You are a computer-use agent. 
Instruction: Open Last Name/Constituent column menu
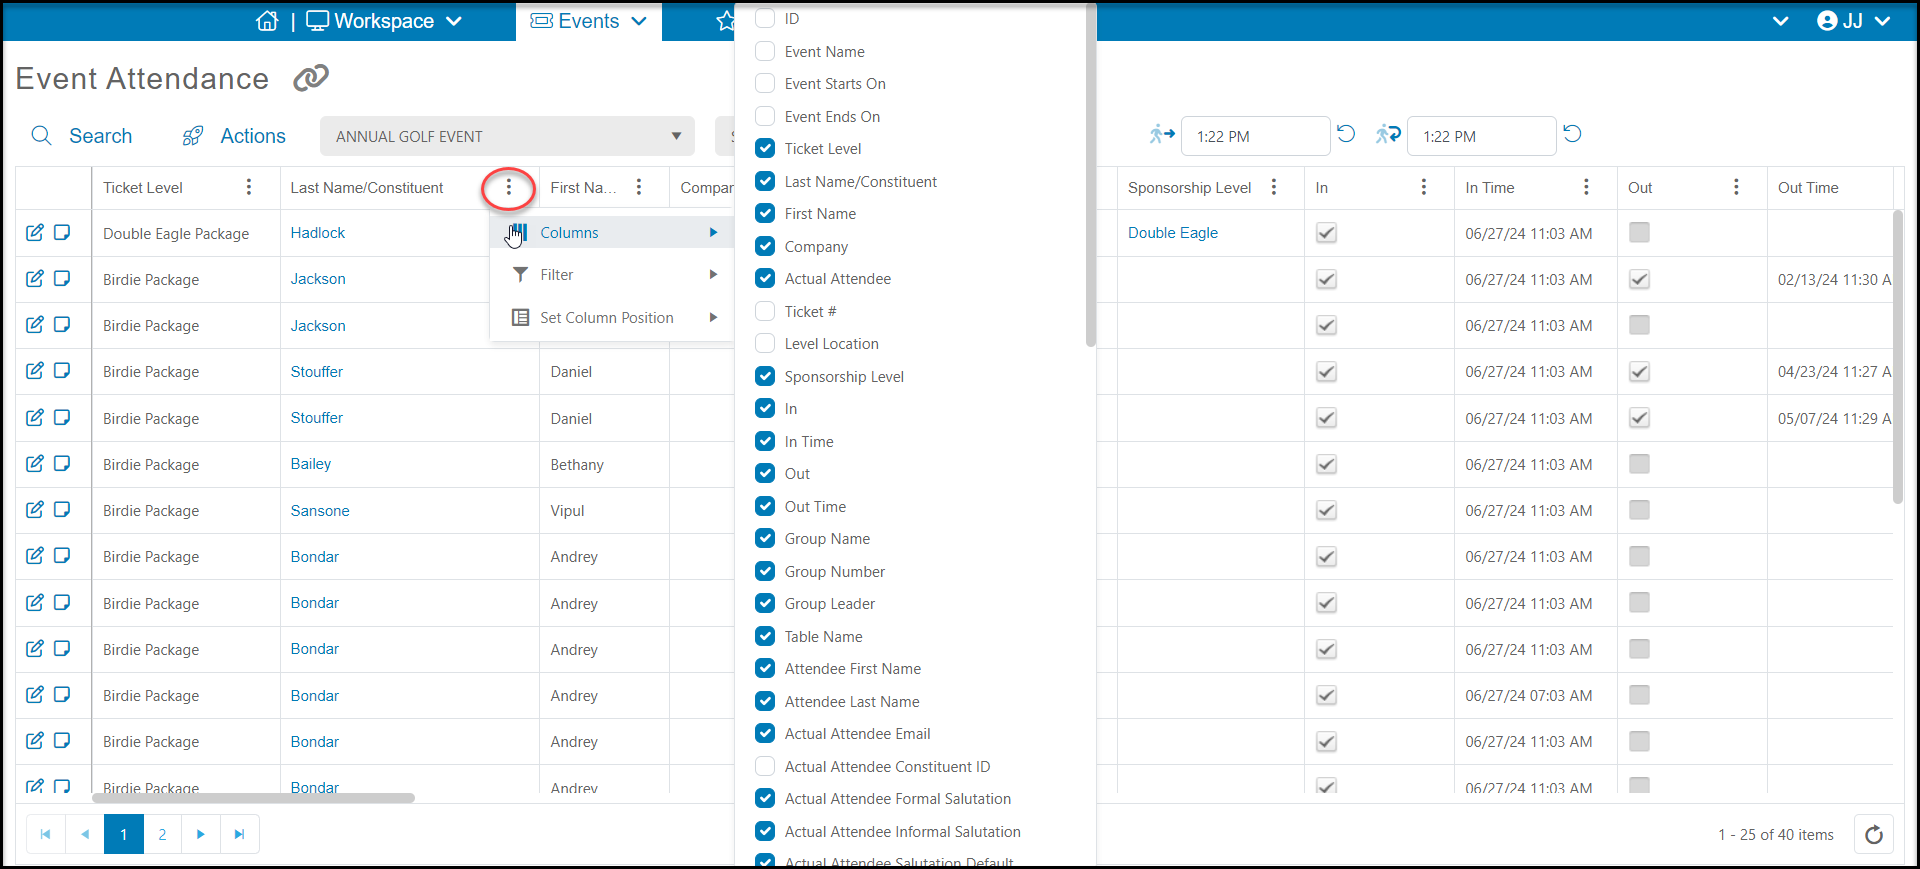[x=508, y=187]
